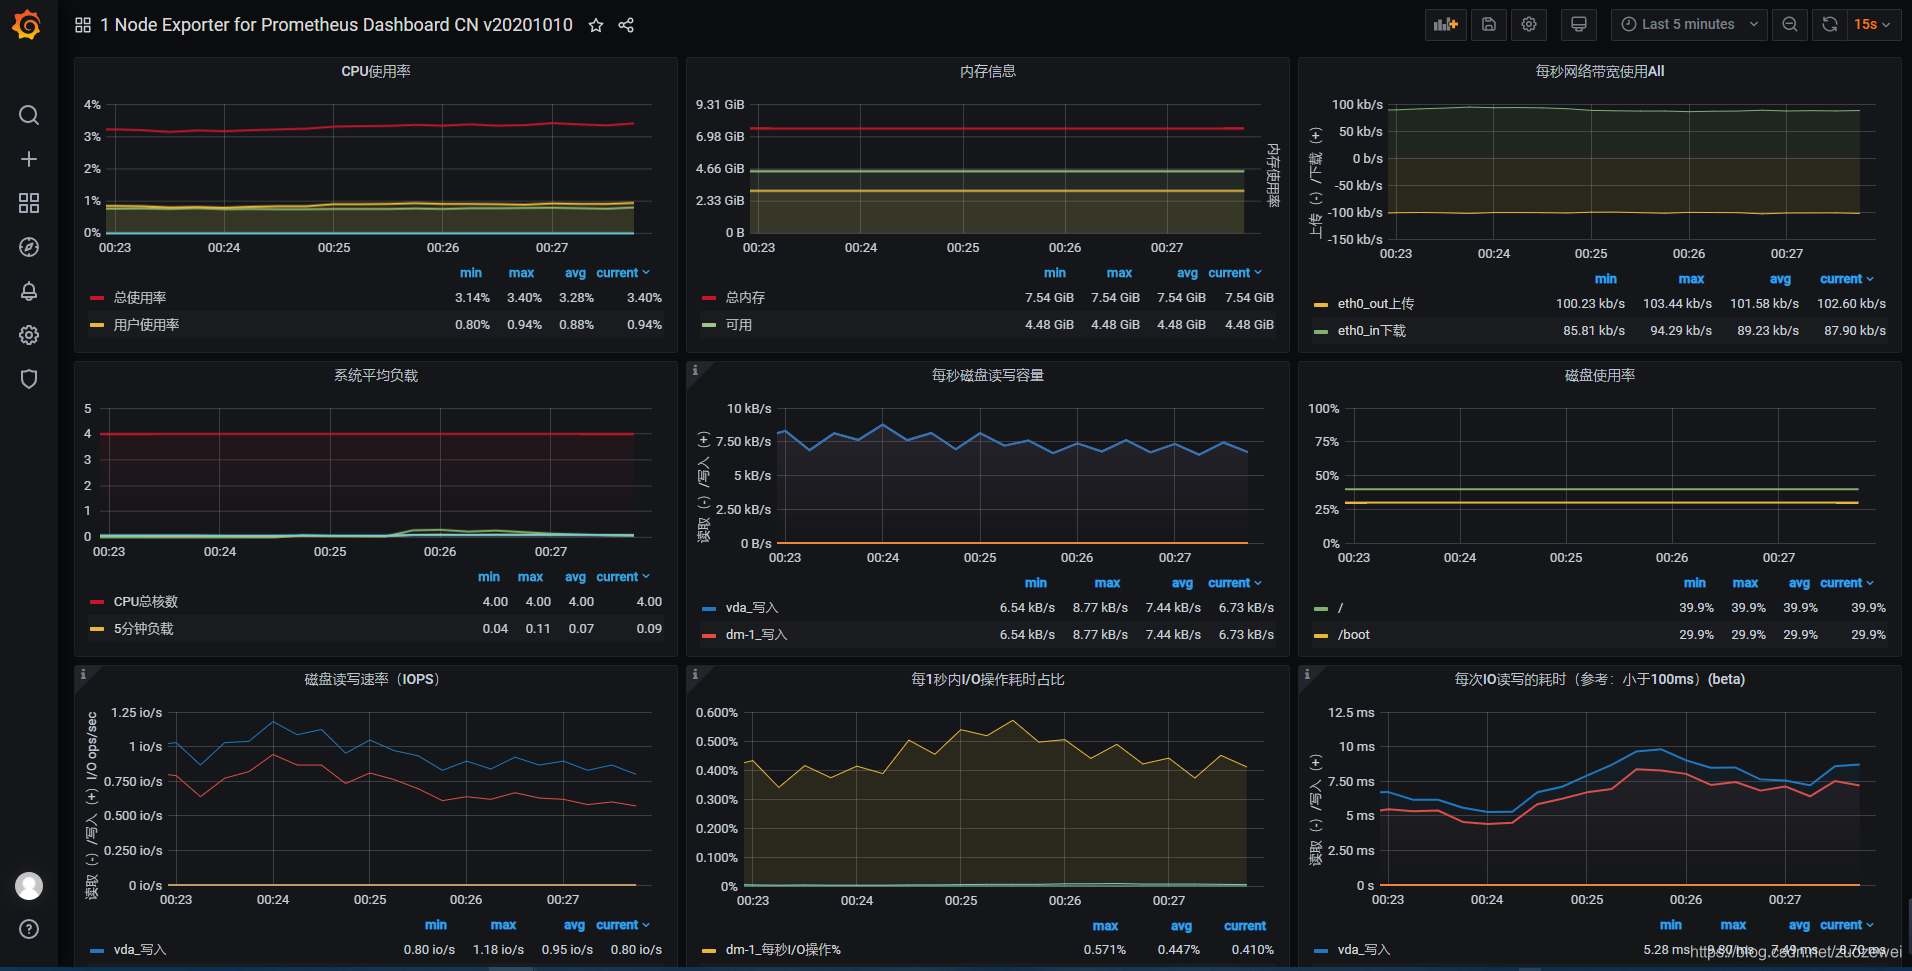
Task: Click the Add panel icon in top toolbar
Action: (x=1445, y=24)
